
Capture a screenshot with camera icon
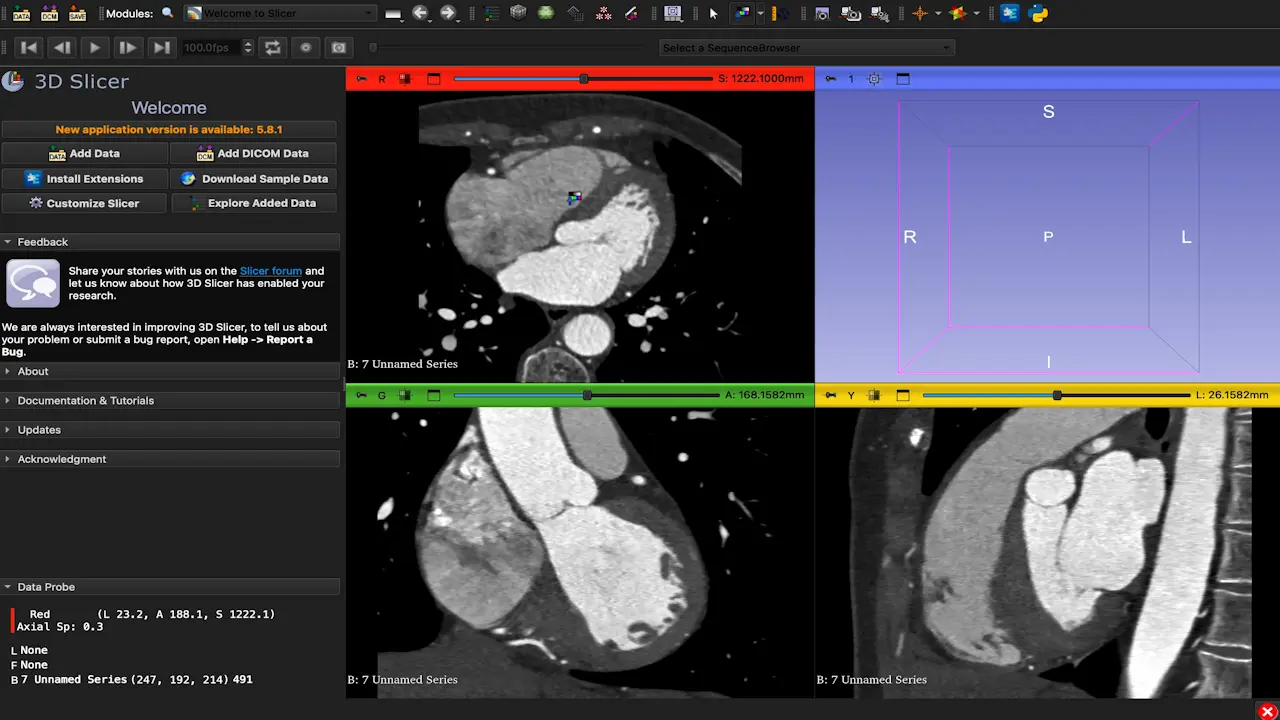click(x=822, y=14)
